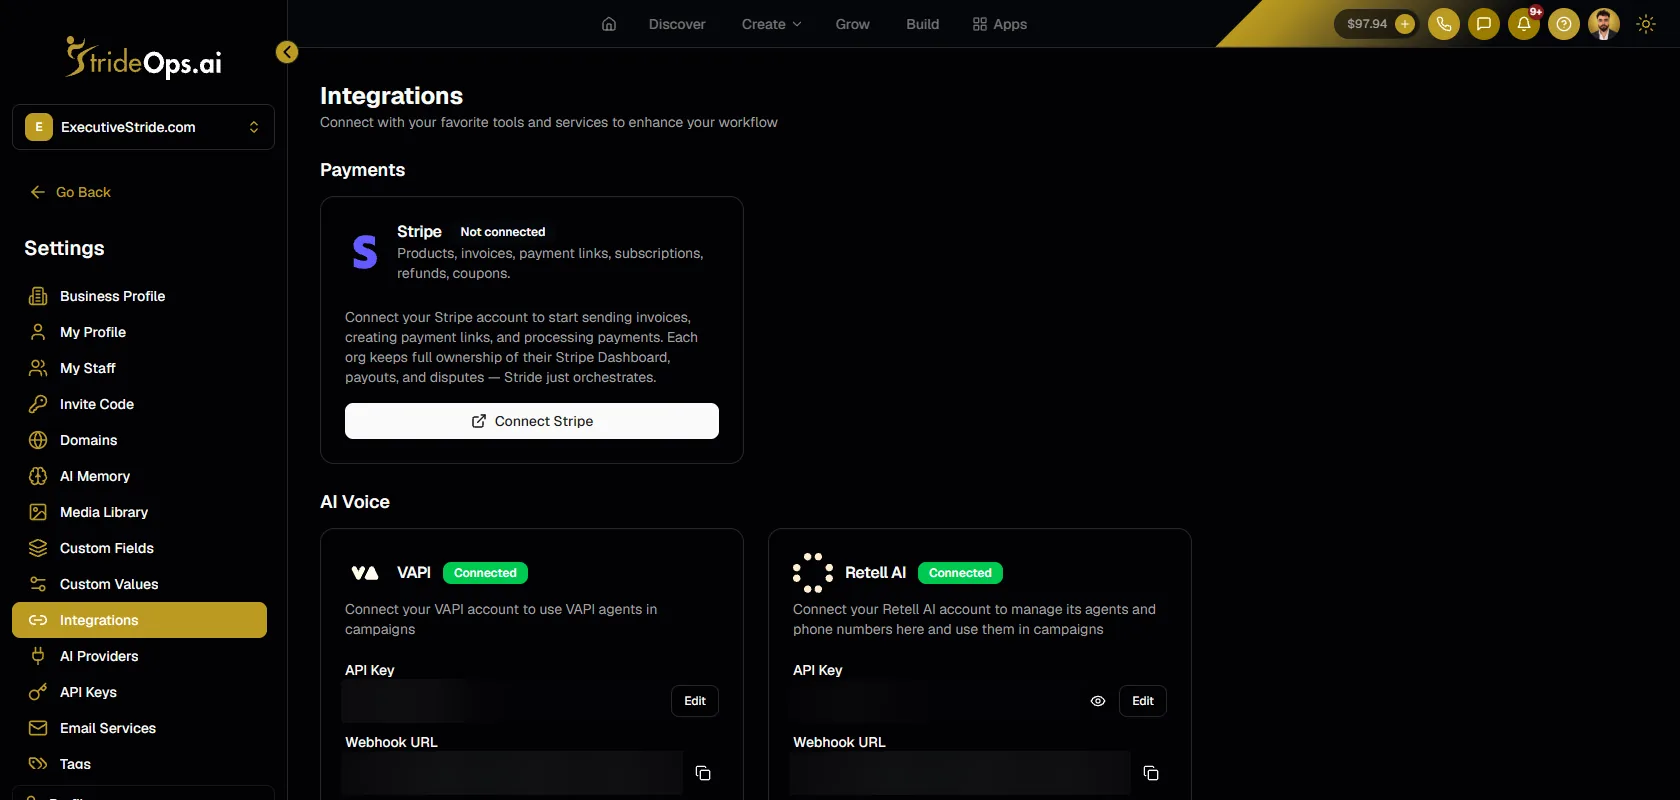
Task: Open the Apps menu
Action: point(1000,24)
